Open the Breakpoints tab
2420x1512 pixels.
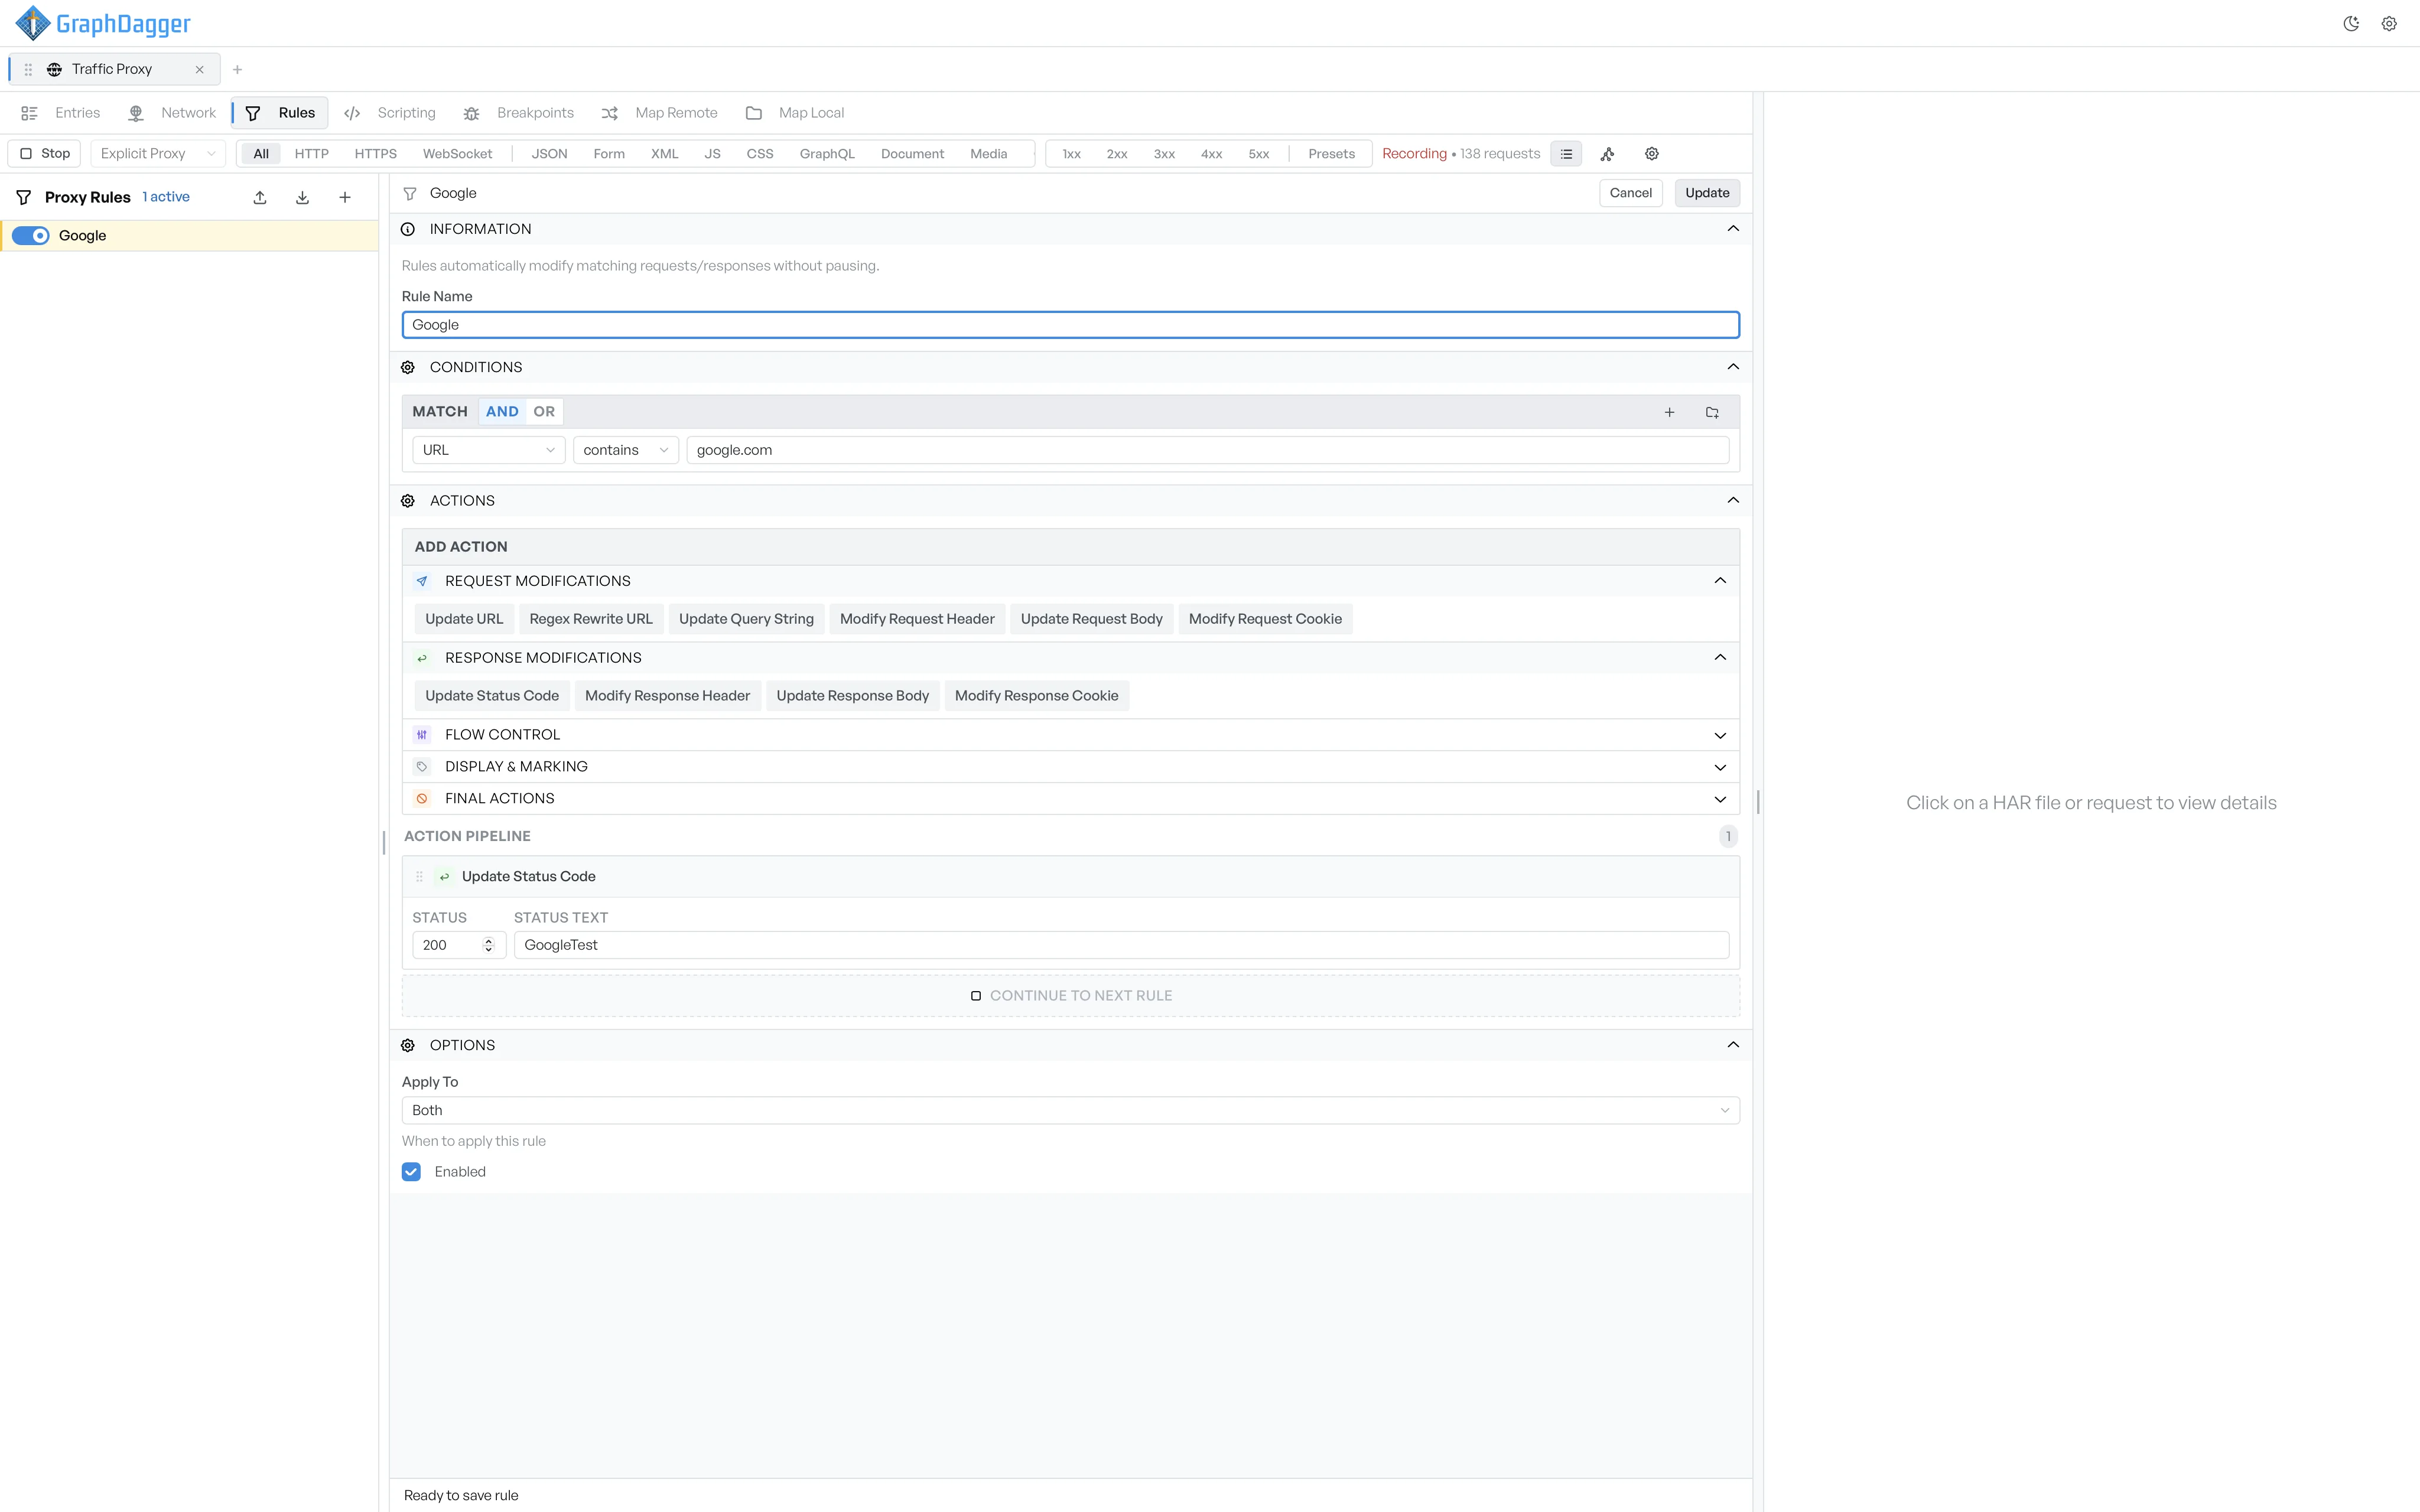pos(518,113)
